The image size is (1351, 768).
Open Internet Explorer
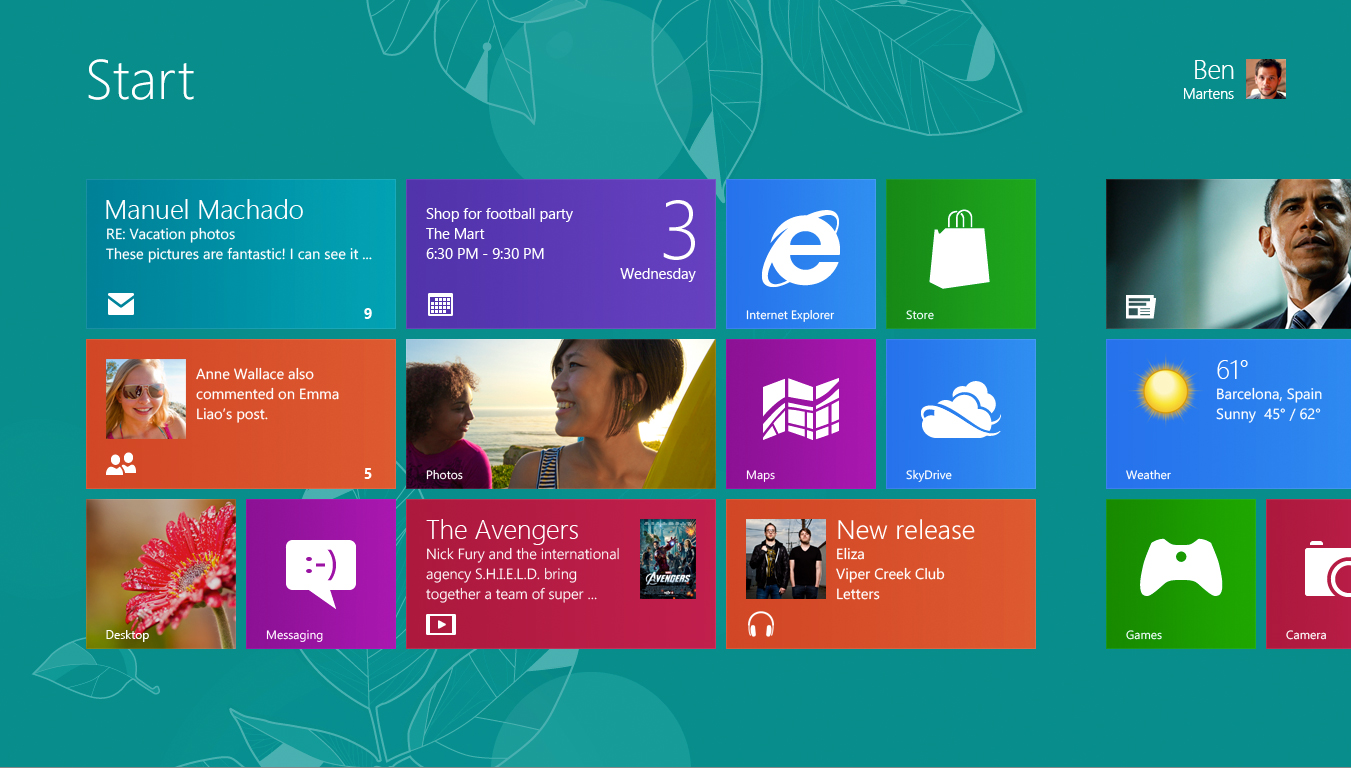[x=800, y=253]
